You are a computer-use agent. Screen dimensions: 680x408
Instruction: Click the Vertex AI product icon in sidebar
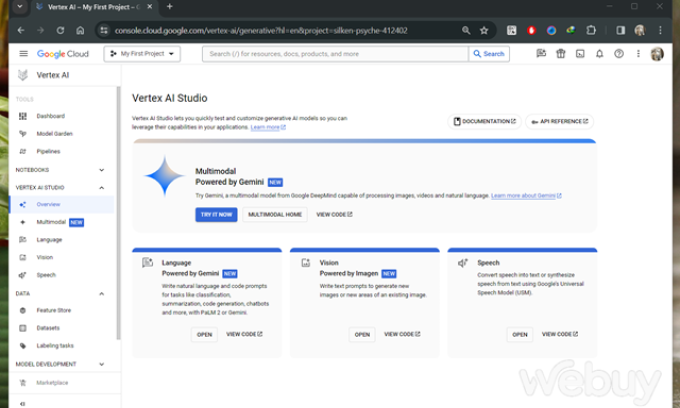coord(23,75)
